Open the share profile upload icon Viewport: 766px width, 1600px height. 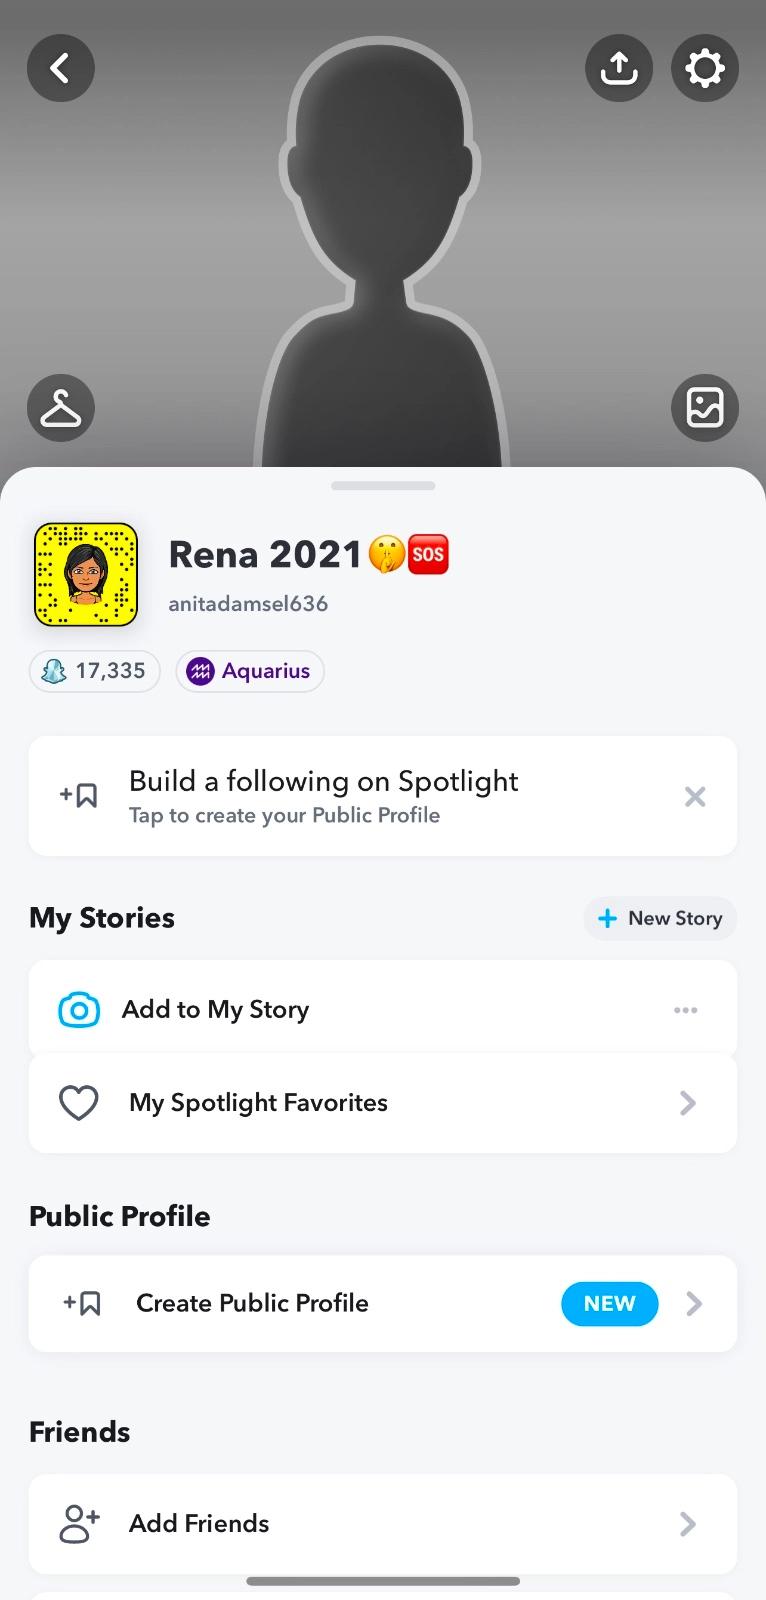pyautogui.click(x=619, y=68)
